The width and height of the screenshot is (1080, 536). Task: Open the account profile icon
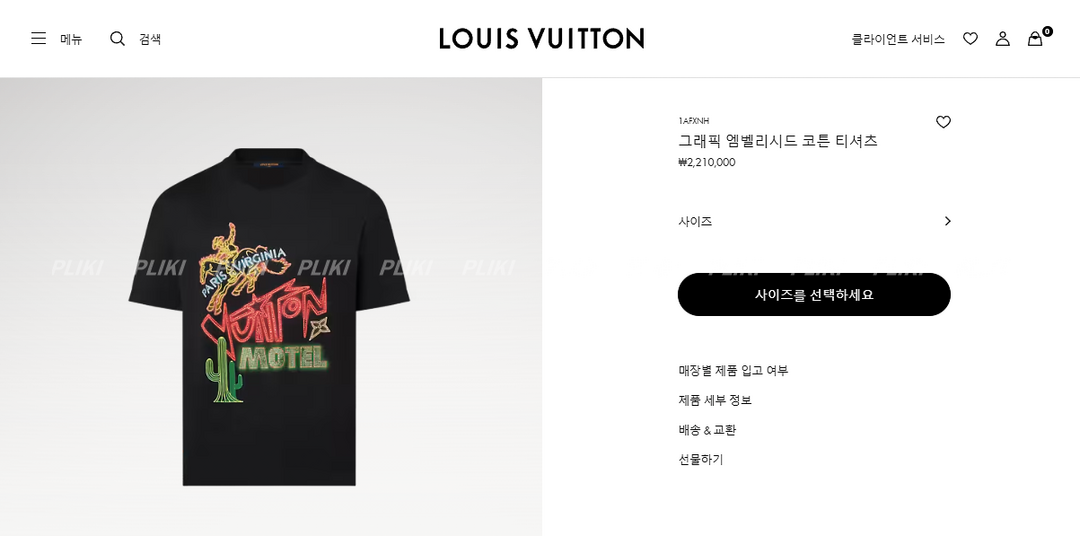(x=1003, y=39)
